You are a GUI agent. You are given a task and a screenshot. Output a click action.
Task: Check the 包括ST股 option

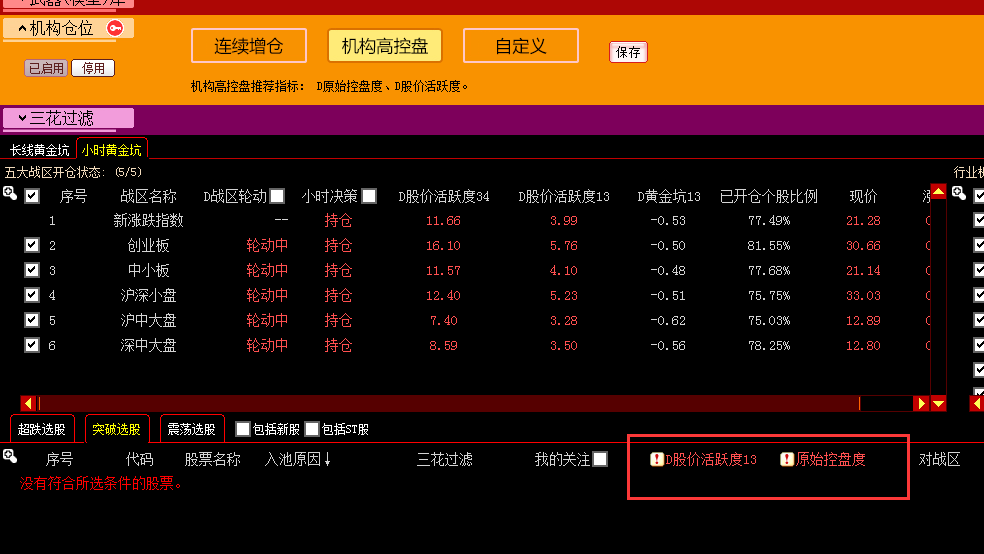(x=312, y=429)
